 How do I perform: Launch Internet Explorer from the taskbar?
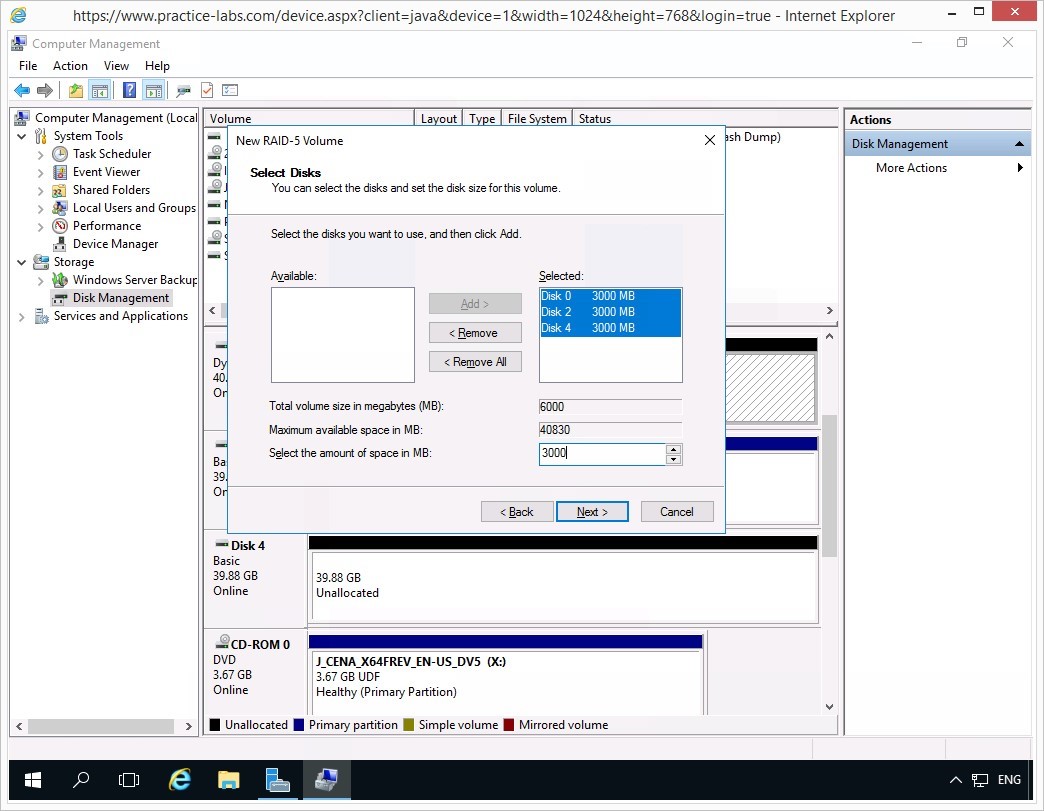pyautogui.click(x=180, y=780)
